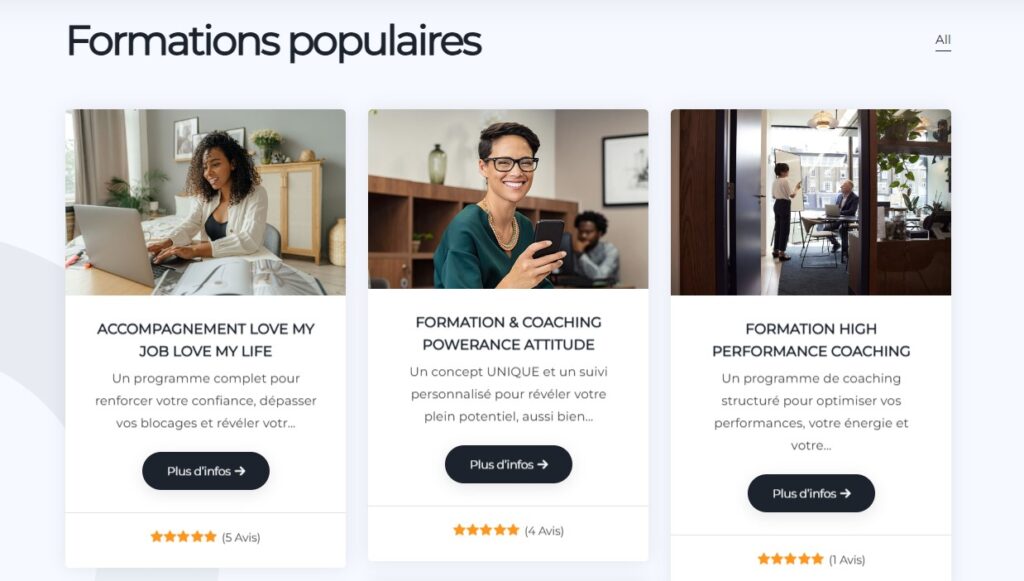Open High Performance Coaching office thumbnail
This screenshot has width=1024, height=581.
point(810,202)
